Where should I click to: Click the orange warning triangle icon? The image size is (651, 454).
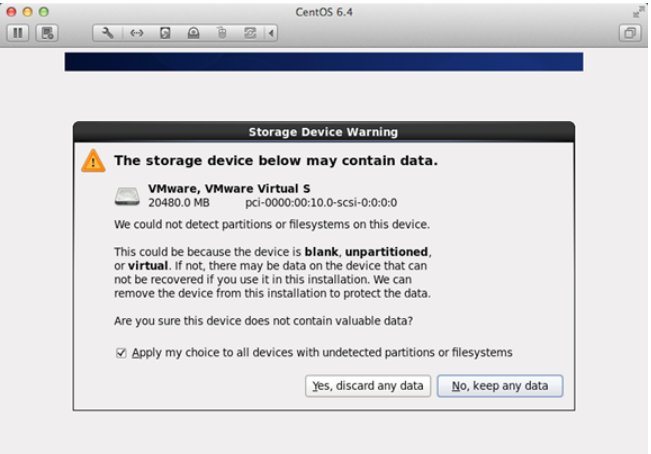click(x=93, y=160)
